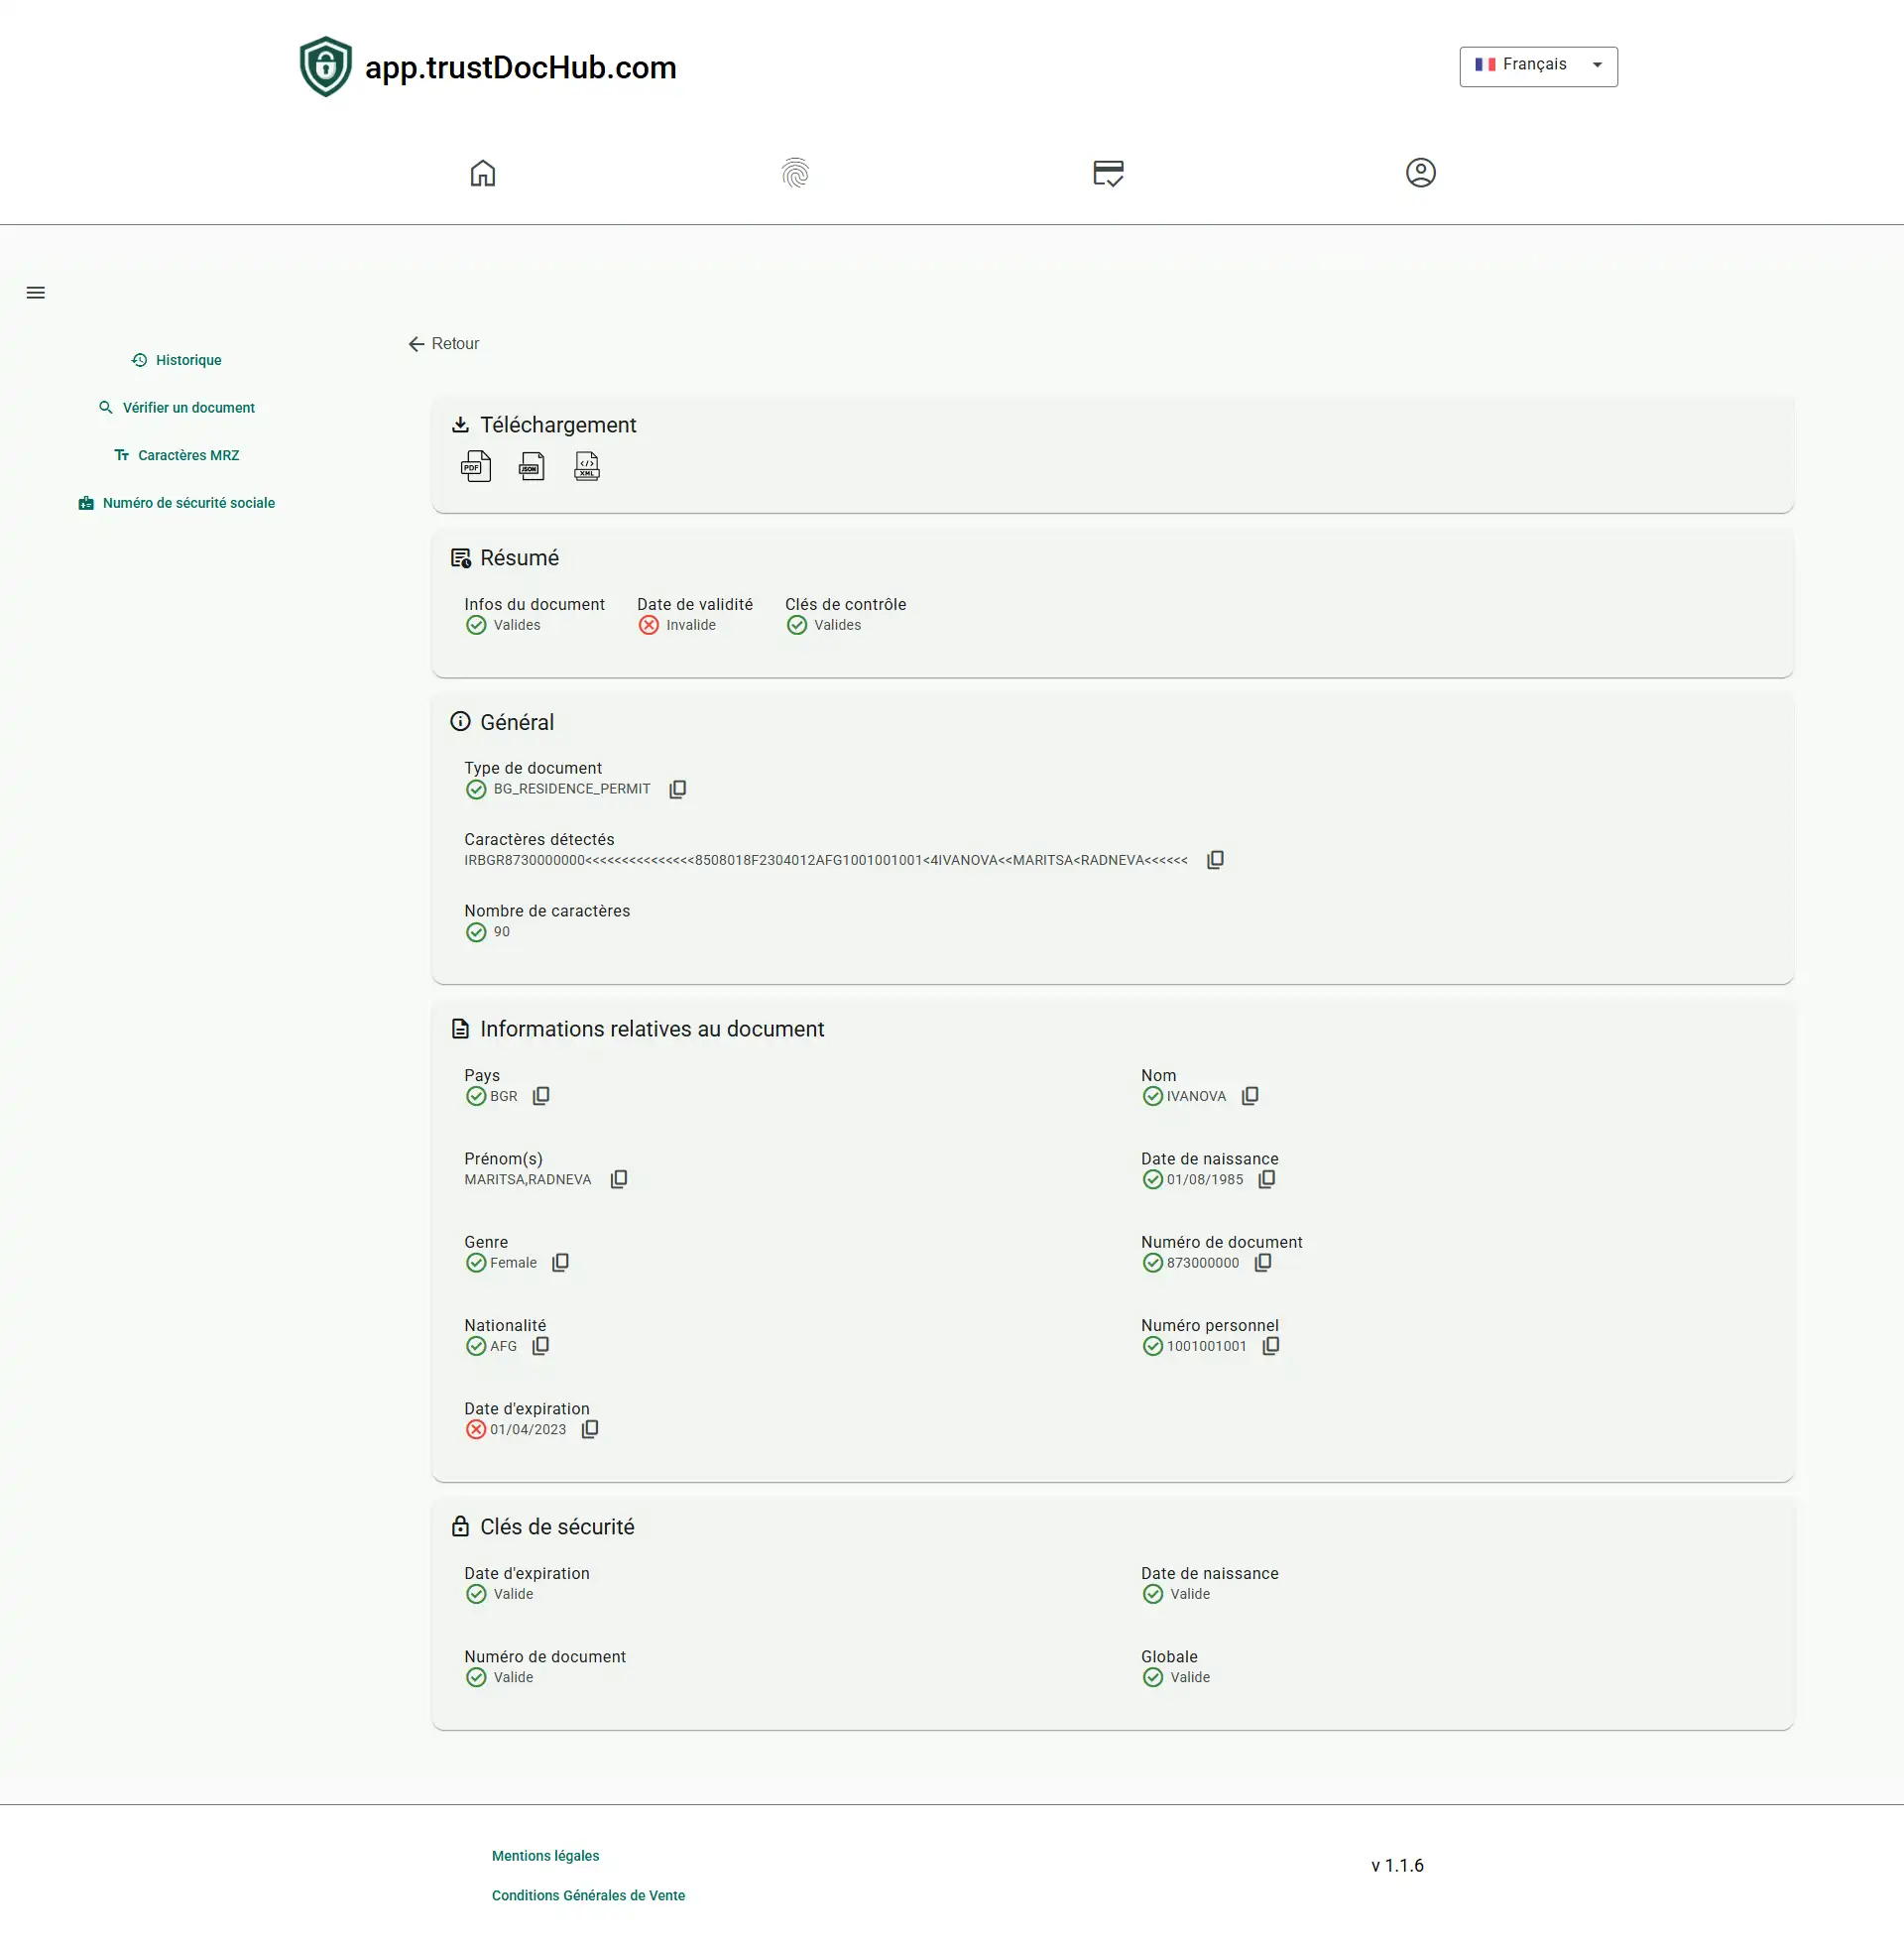Click the Globale key Valide status
Image resolution: width=1904 pixels, height=1948 pixels.
point(1190,1677)
